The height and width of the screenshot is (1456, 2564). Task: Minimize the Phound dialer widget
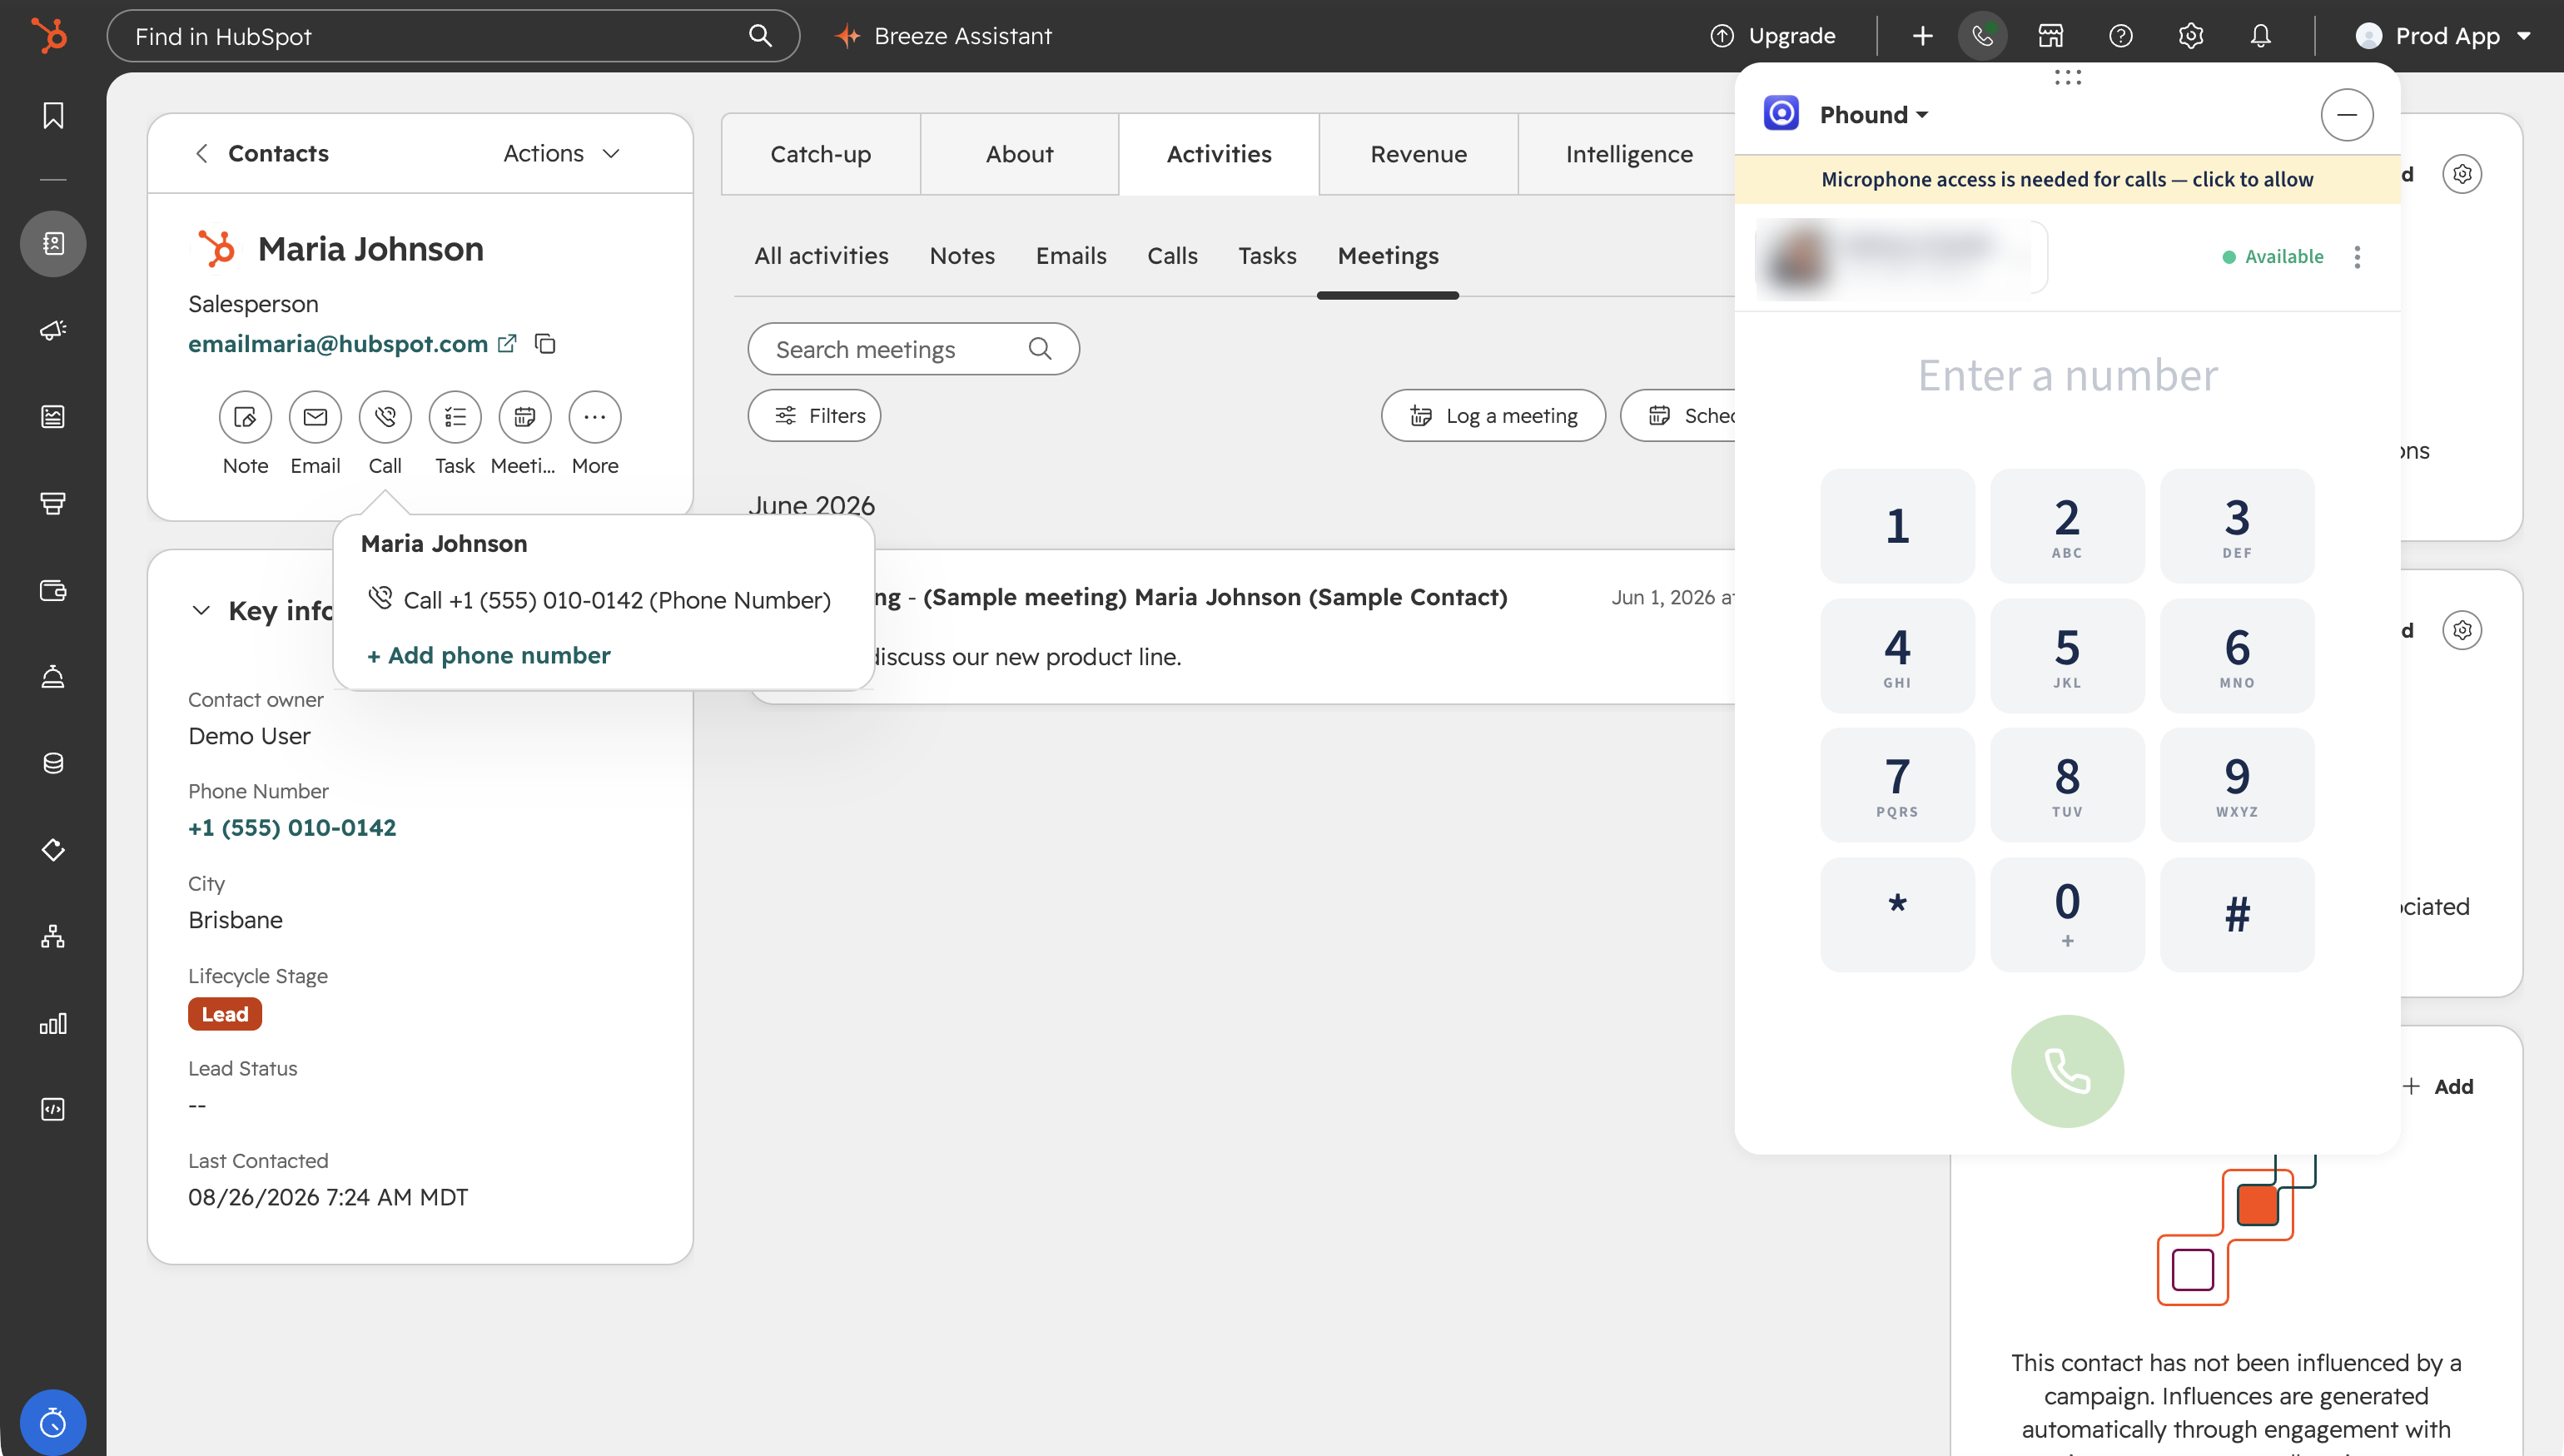pos(2347,115)
